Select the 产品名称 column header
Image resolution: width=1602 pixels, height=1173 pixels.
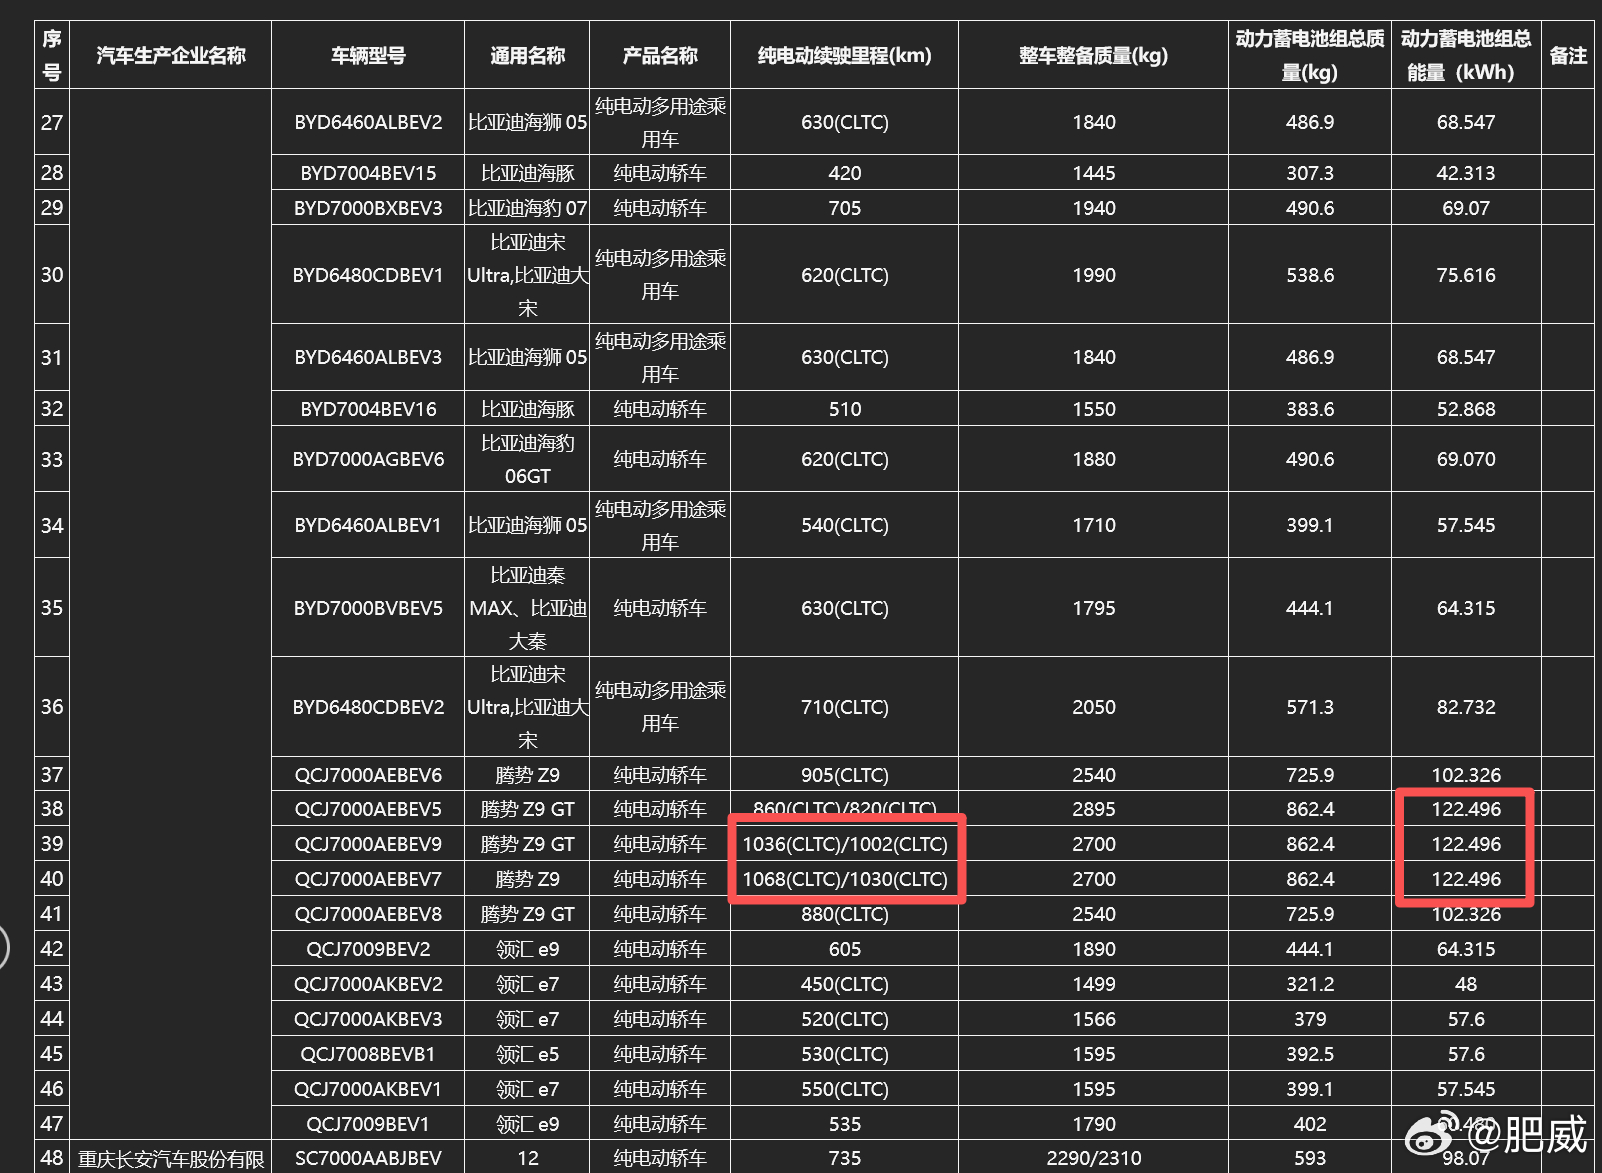pos(660,55)
